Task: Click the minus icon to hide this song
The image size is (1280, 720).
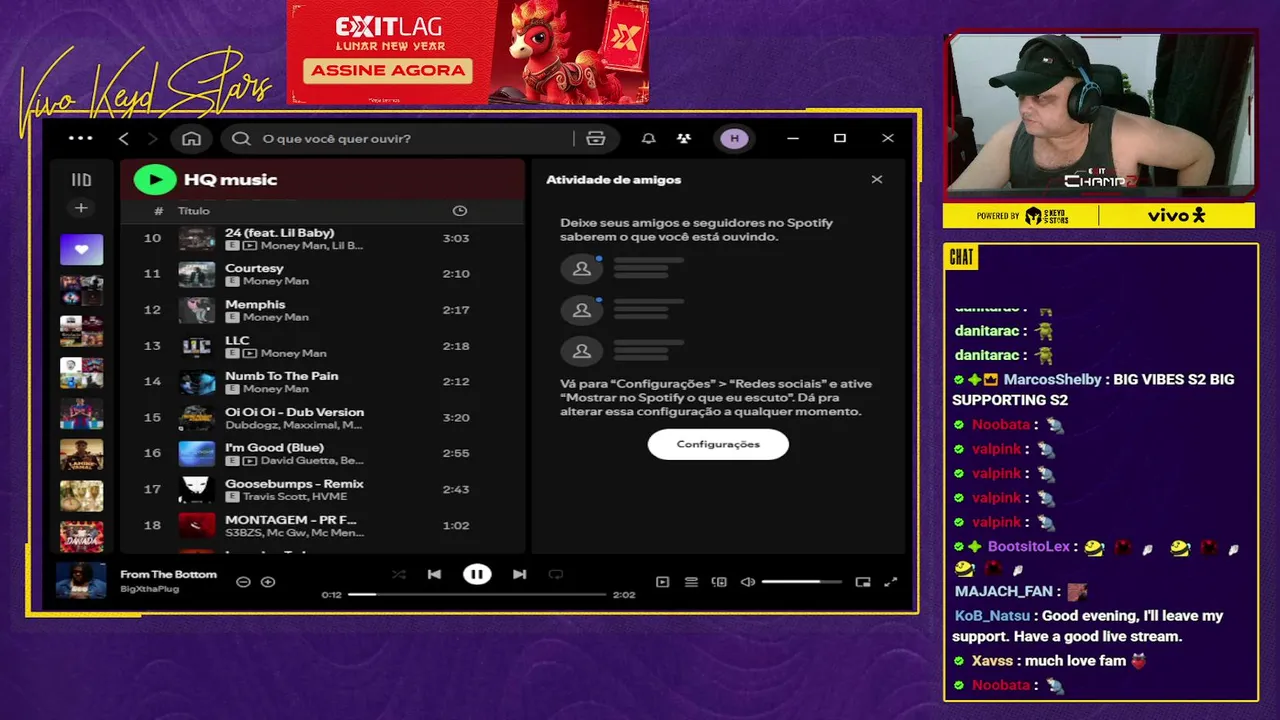Action: (243, 582)
